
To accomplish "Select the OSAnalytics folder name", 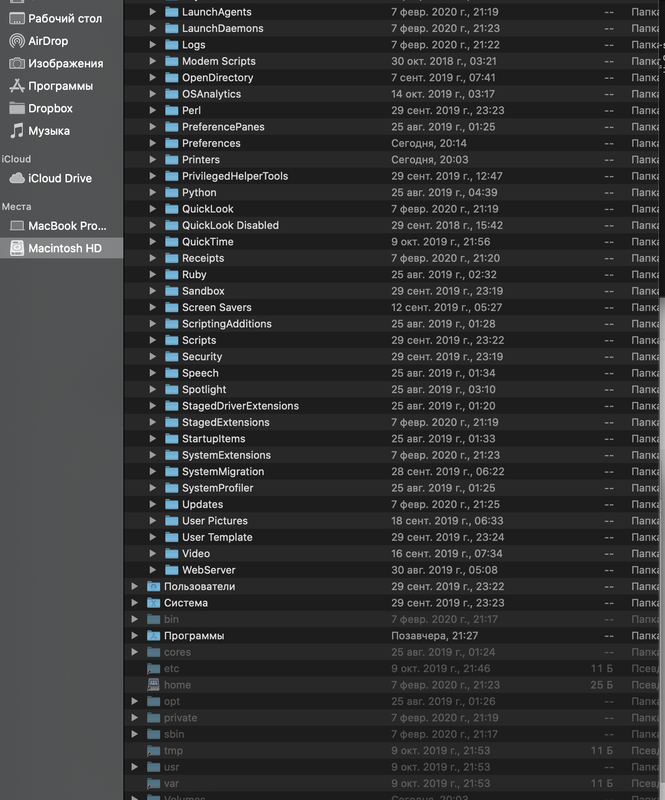I will (211, 94).
